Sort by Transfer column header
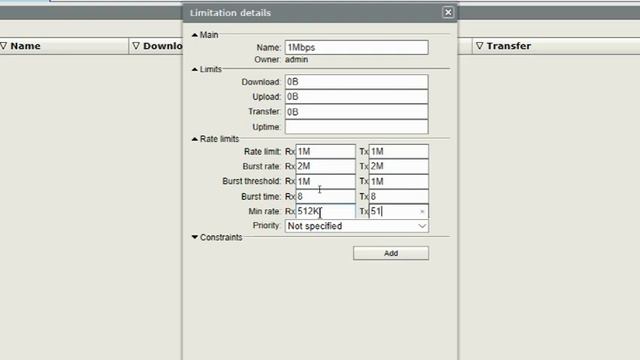 pos(556,46)
